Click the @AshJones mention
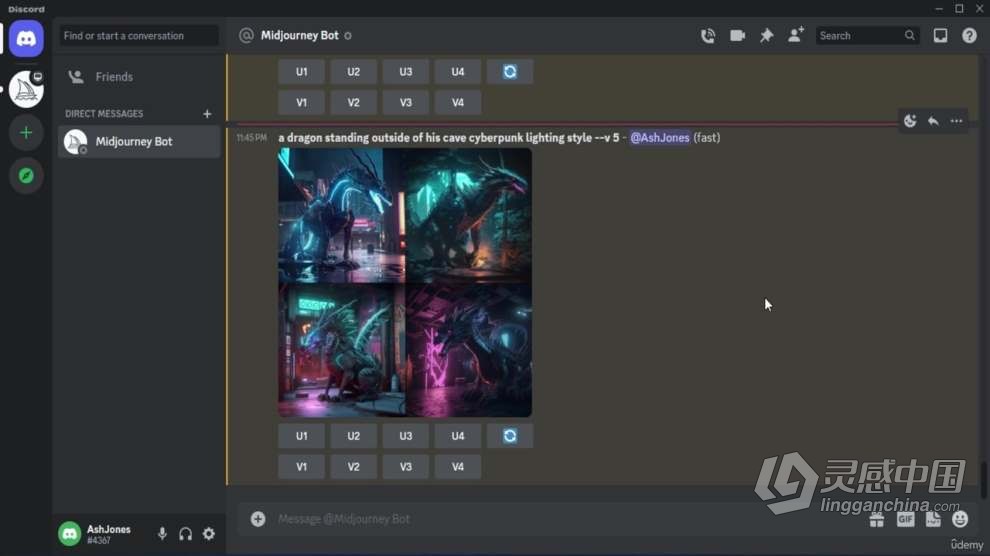This screenshot has width=990, height=556. click(660, 138)
